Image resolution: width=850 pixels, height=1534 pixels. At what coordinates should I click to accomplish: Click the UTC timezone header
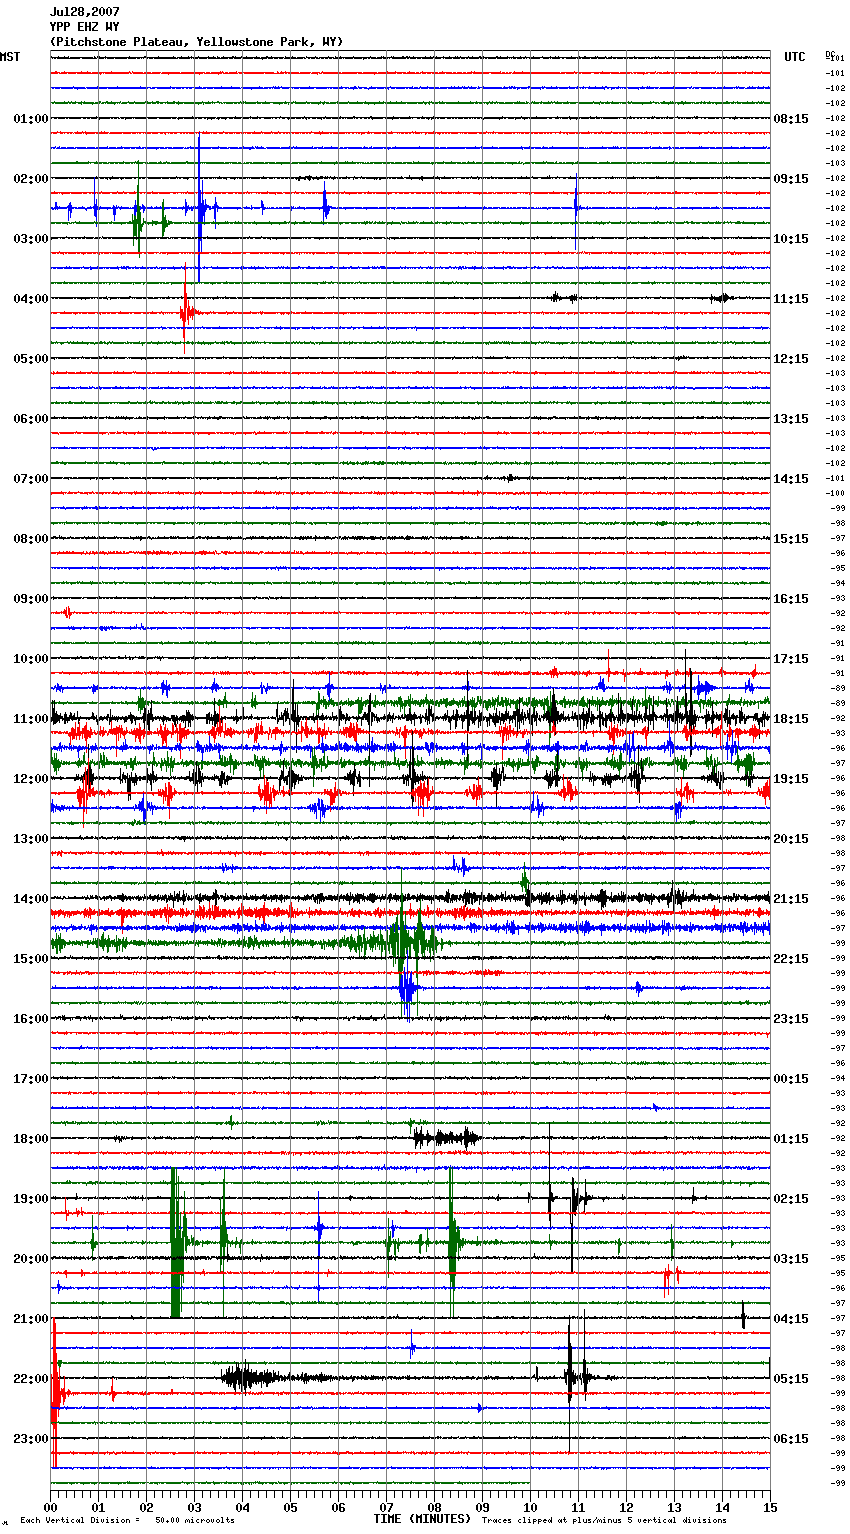tap(794, 57)
